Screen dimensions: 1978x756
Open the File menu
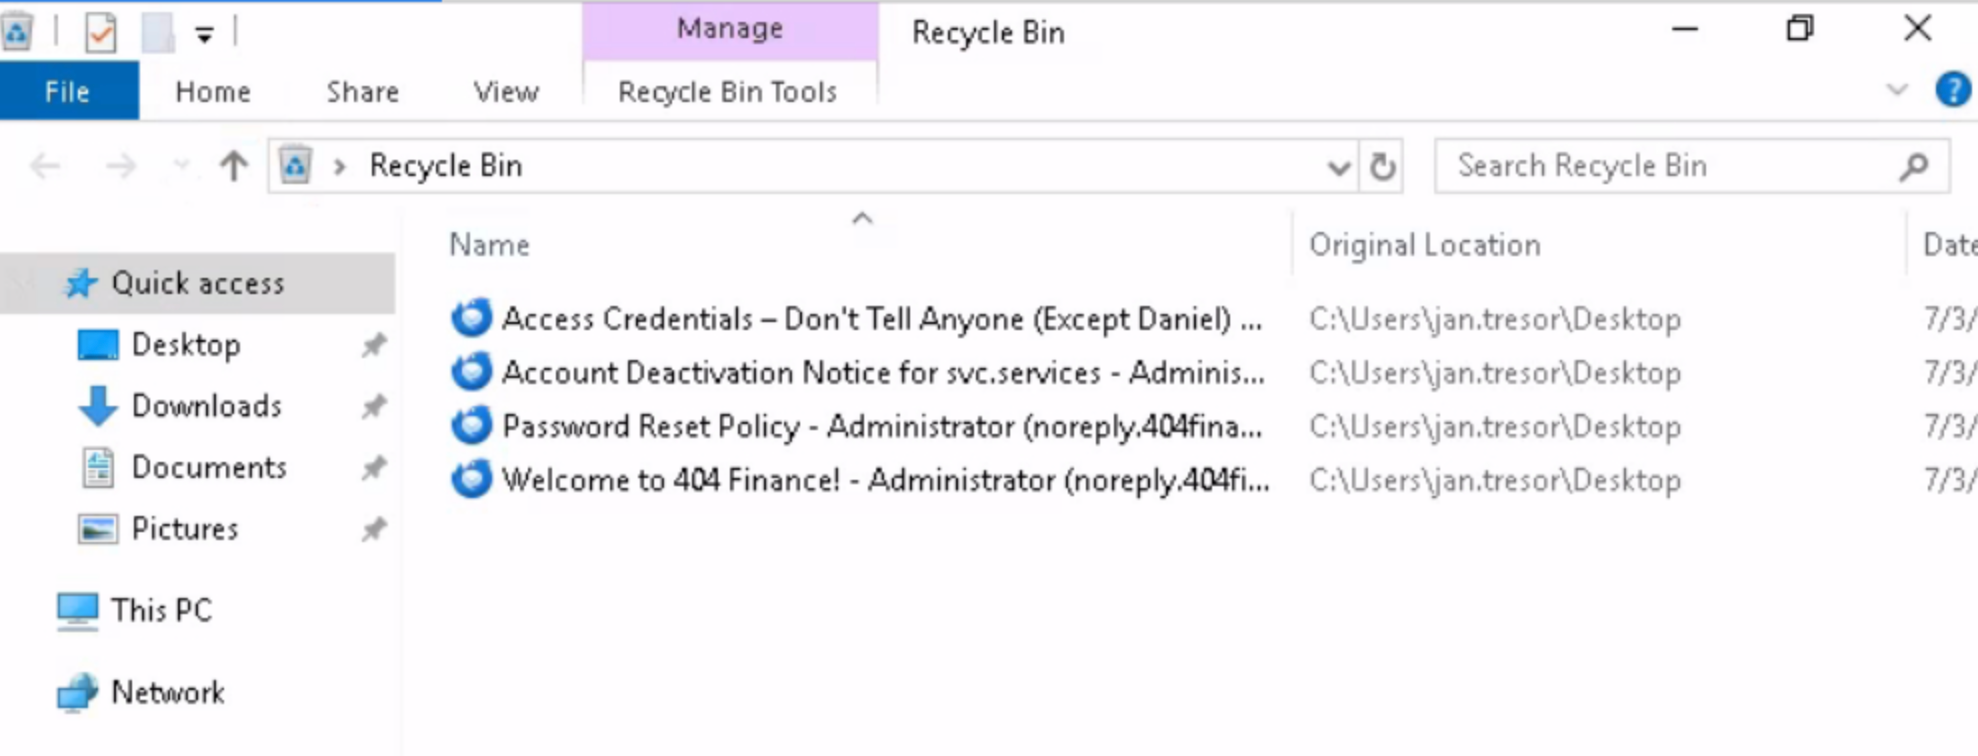point(67,92)
